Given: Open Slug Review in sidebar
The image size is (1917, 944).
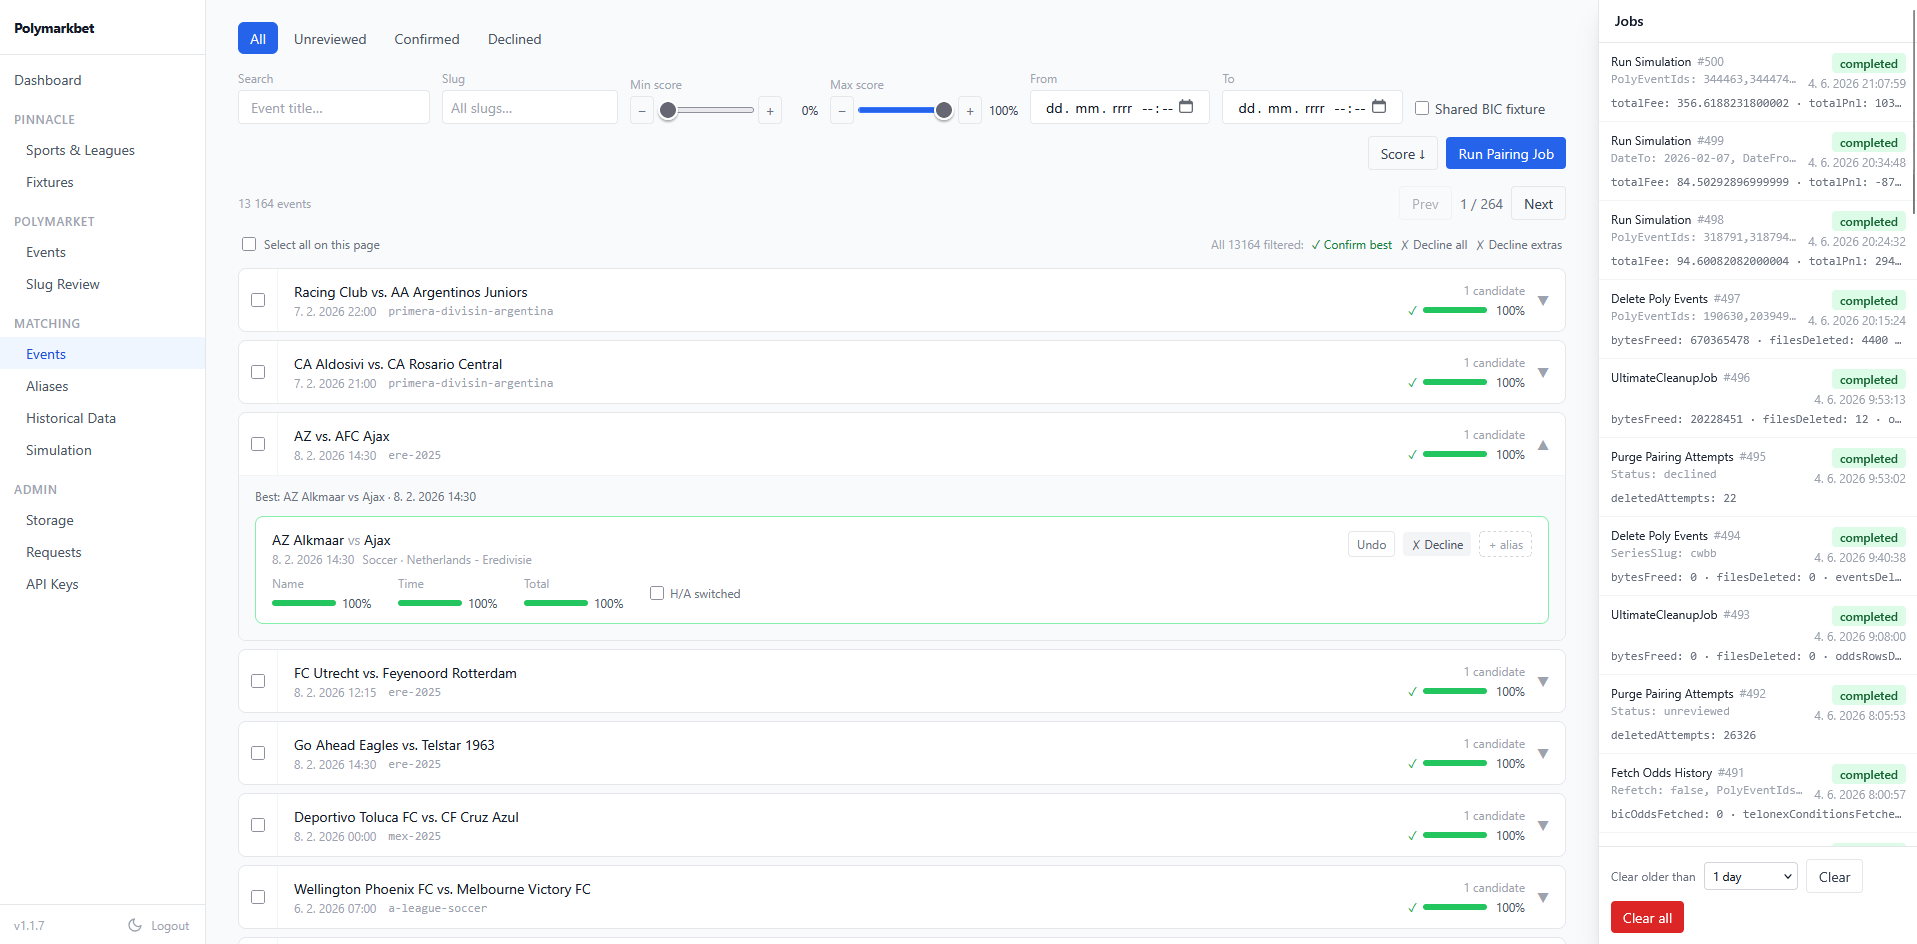Looking at the screenshot, I should [63, 284].
